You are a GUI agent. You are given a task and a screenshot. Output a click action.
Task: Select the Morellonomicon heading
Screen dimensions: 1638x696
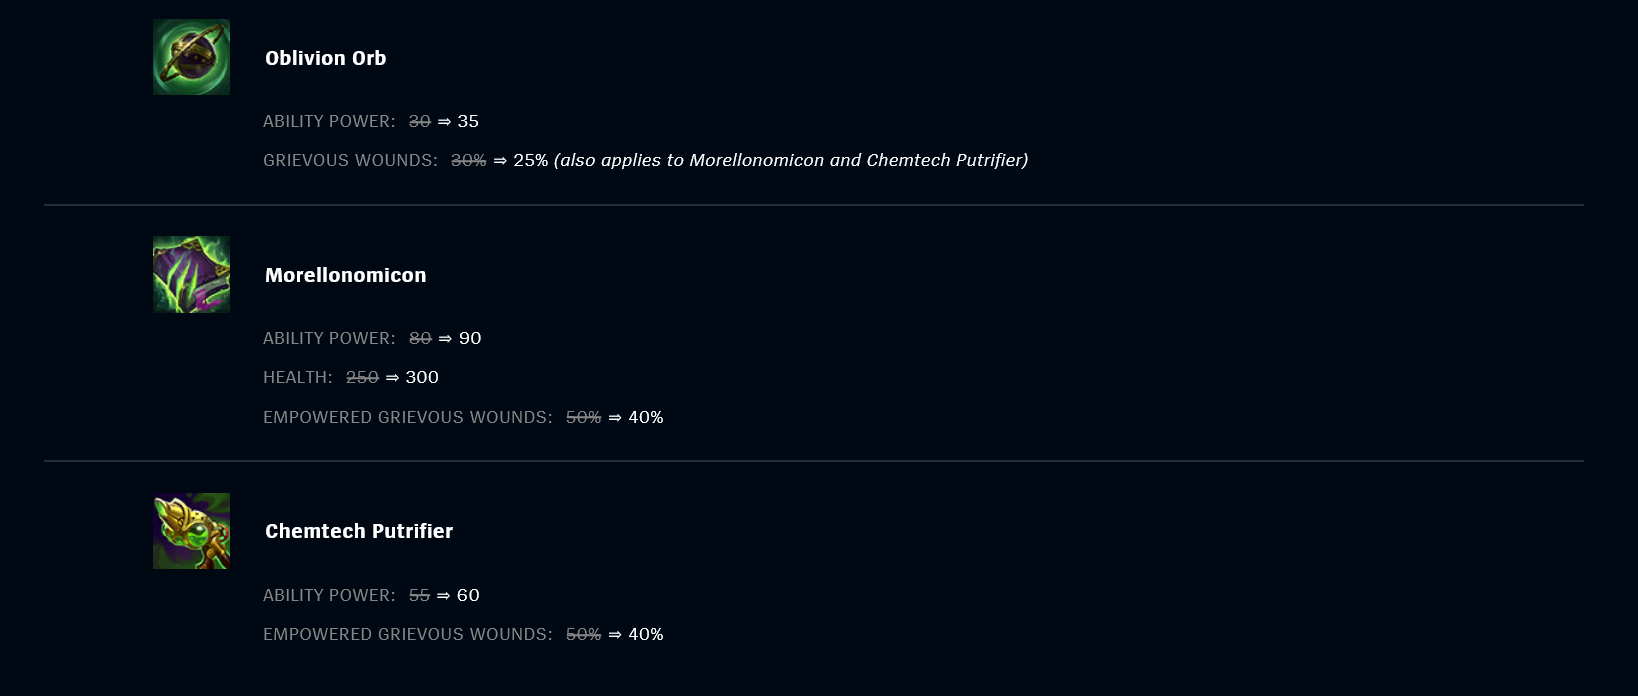point(346,275)
